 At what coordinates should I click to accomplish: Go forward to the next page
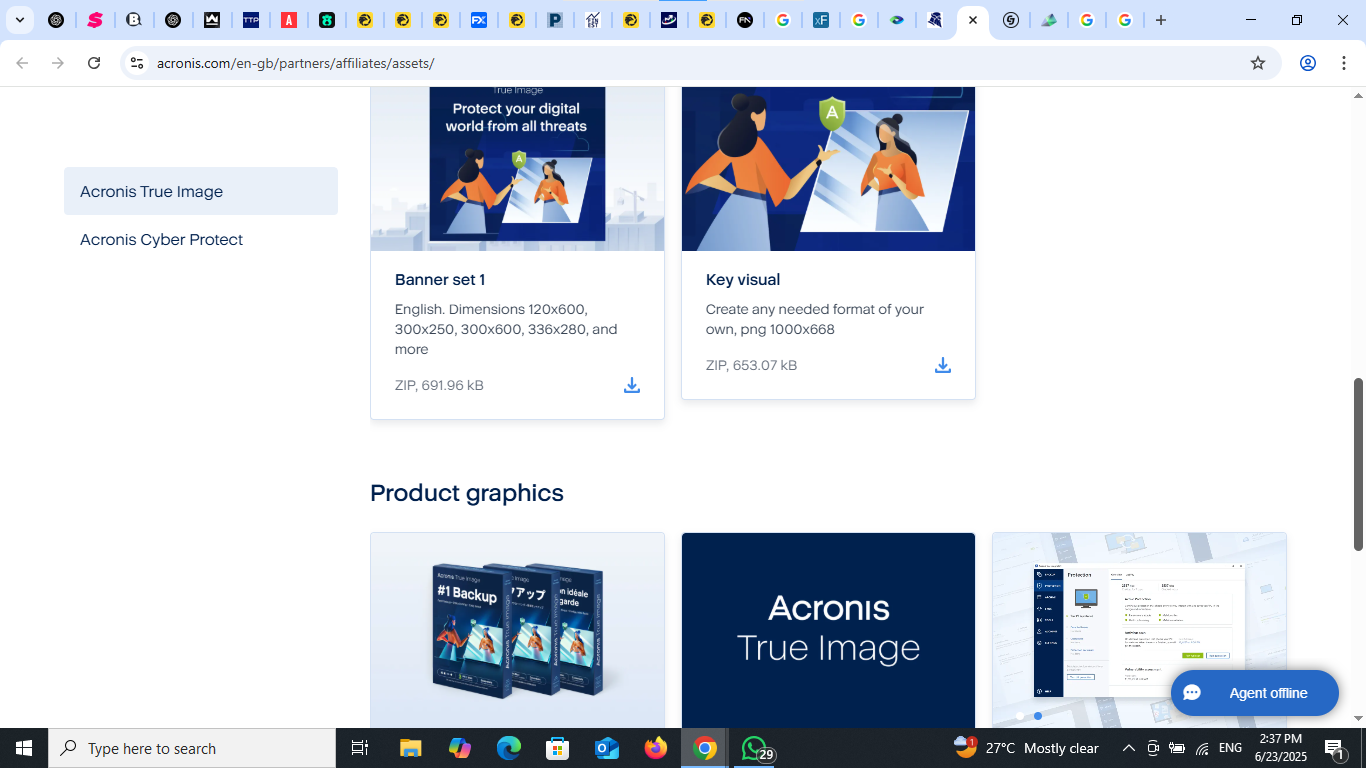coord(58,63)
